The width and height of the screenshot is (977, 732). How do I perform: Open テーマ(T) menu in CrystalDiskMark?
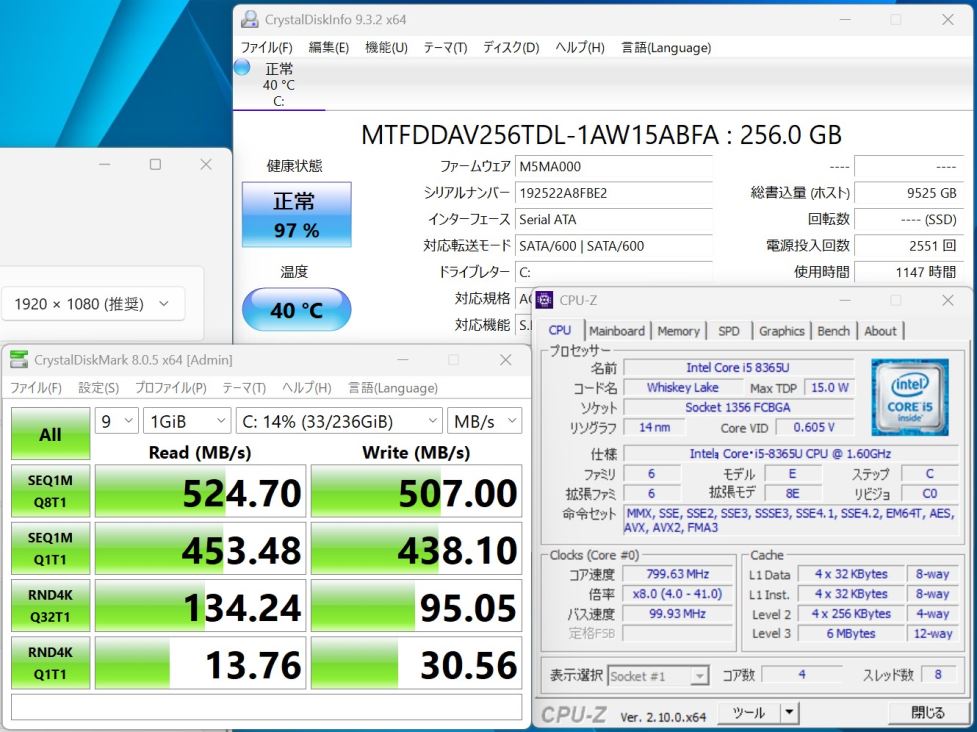pyautogui.click(x=244, y=387)
